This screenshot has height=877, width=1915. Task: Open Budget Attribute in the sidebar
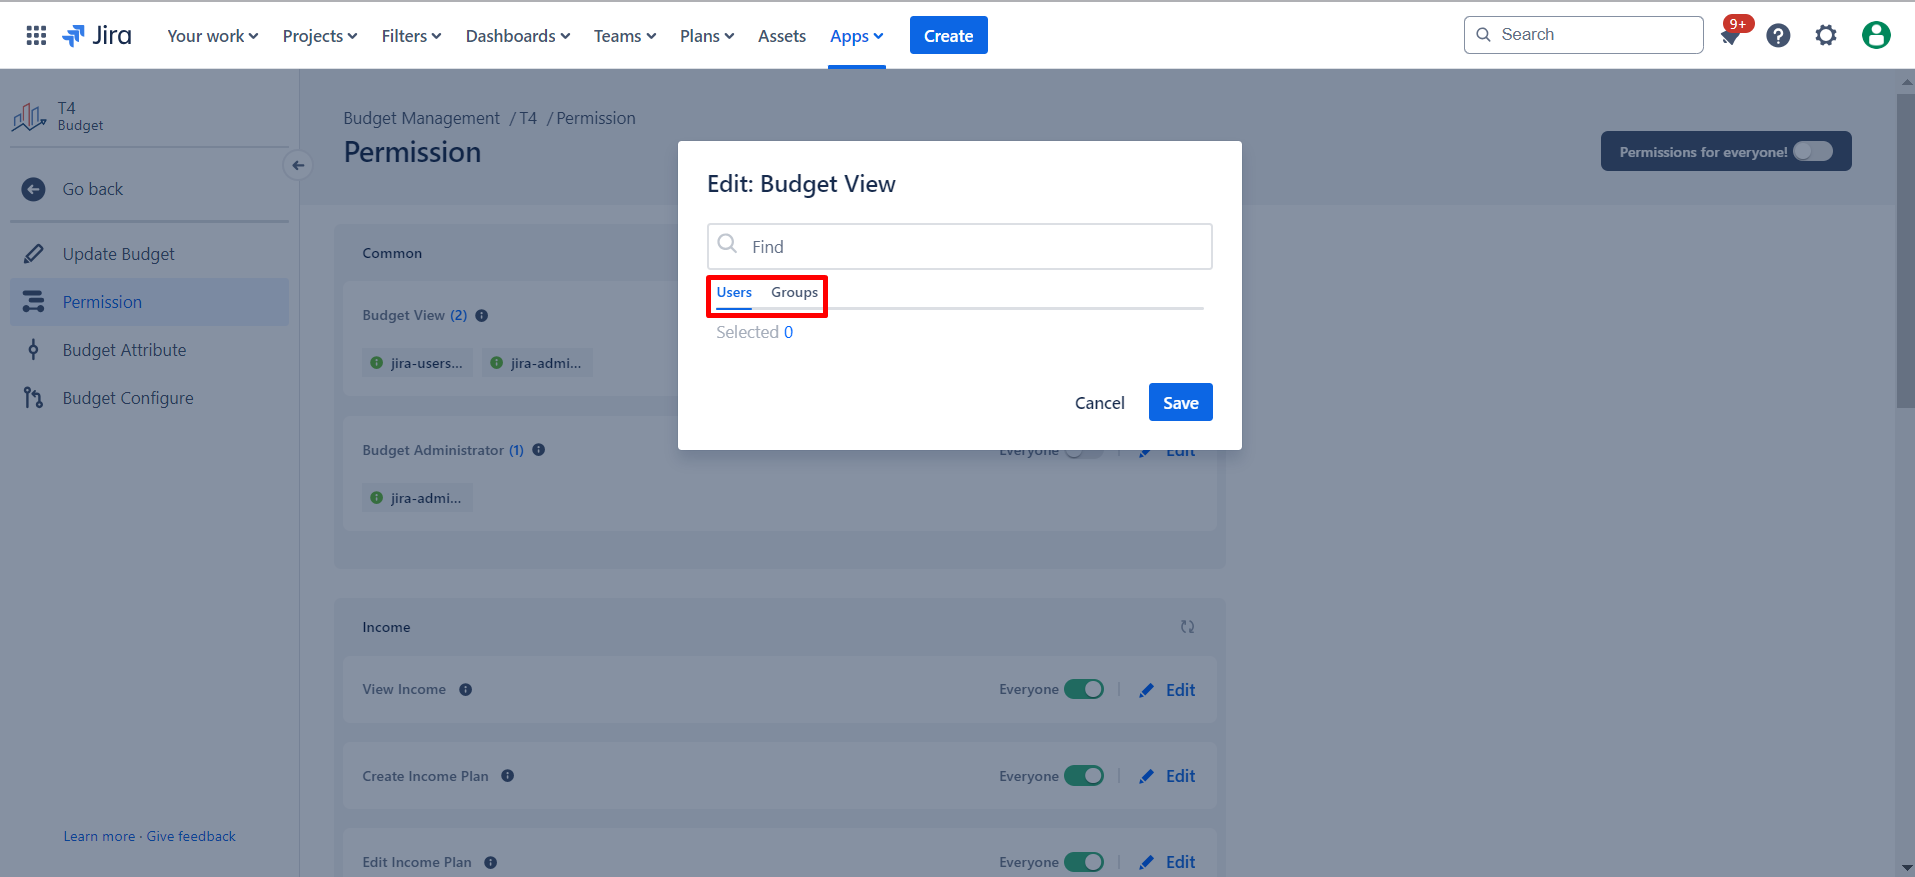[x=150, y=350]
